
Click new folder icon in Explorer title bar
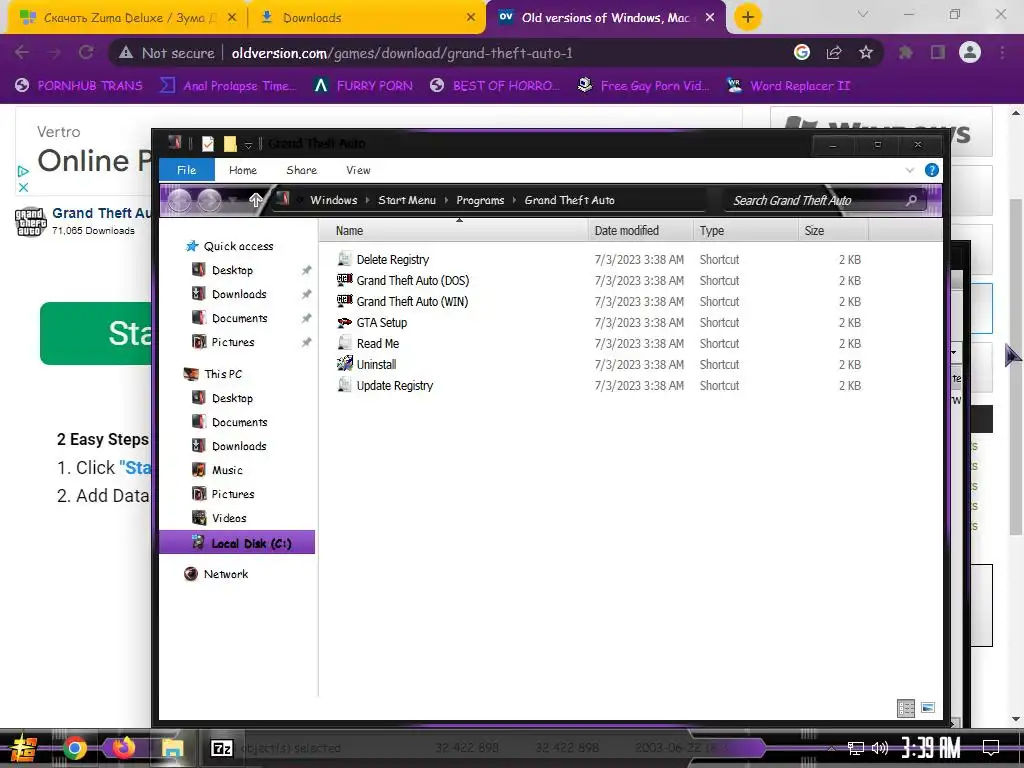click(230, 144)
